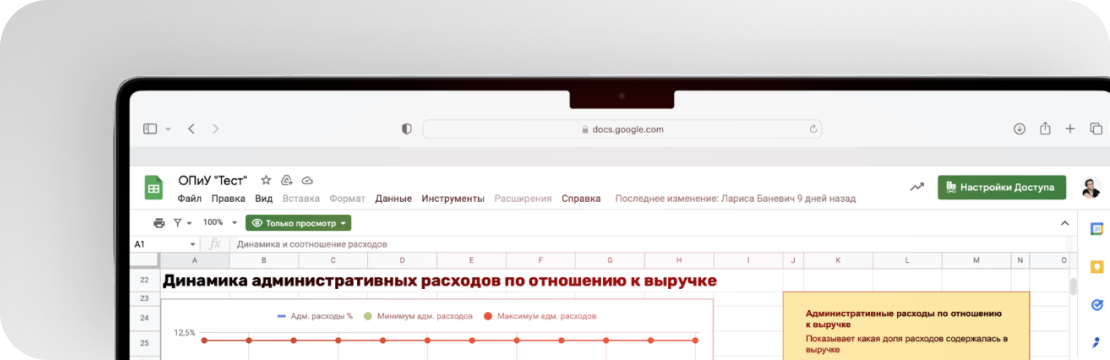Select column M header
This screenshot has width=1110, height=360.
coord(975,261)
